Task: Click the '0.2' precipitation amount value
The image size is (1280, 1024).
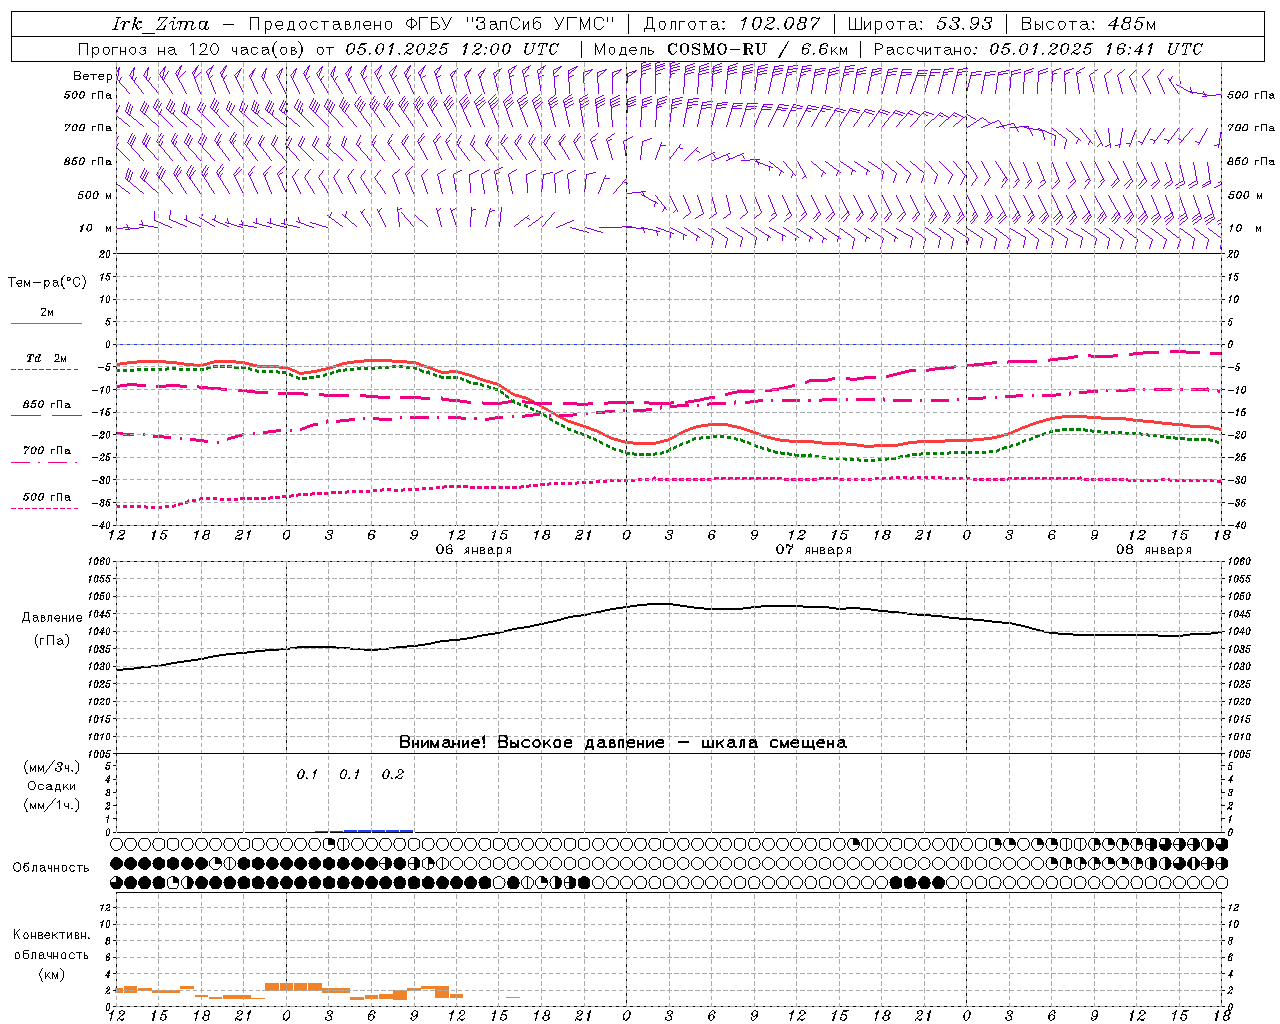Action: click(393, 775)
